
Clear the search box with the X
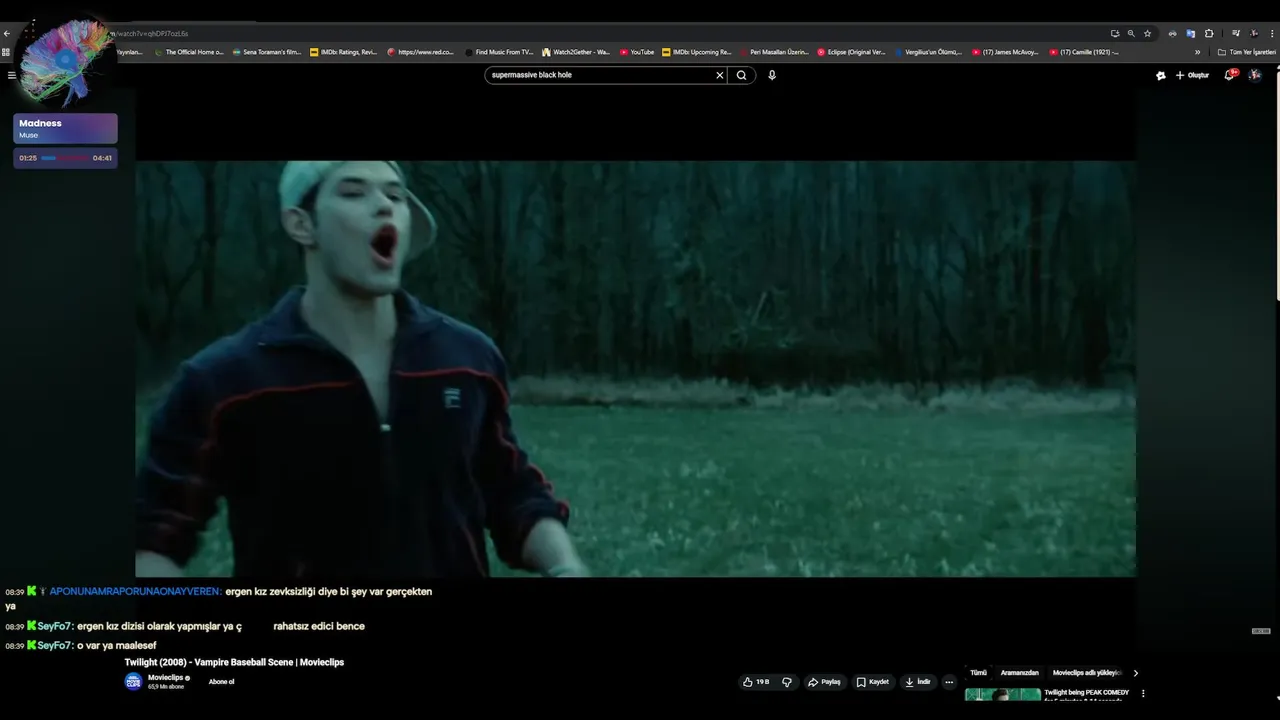pos(719,75)
